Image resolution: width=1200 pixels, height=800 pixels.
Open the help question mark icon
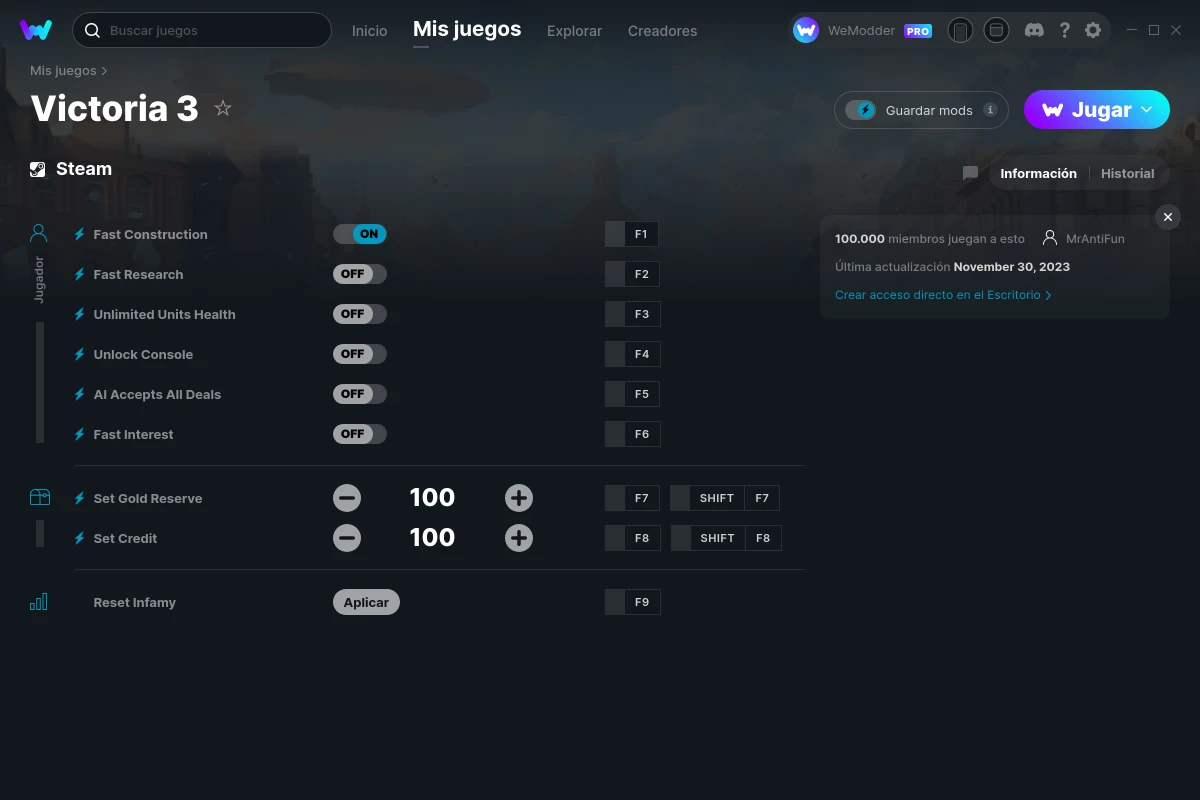[1064, 30]
